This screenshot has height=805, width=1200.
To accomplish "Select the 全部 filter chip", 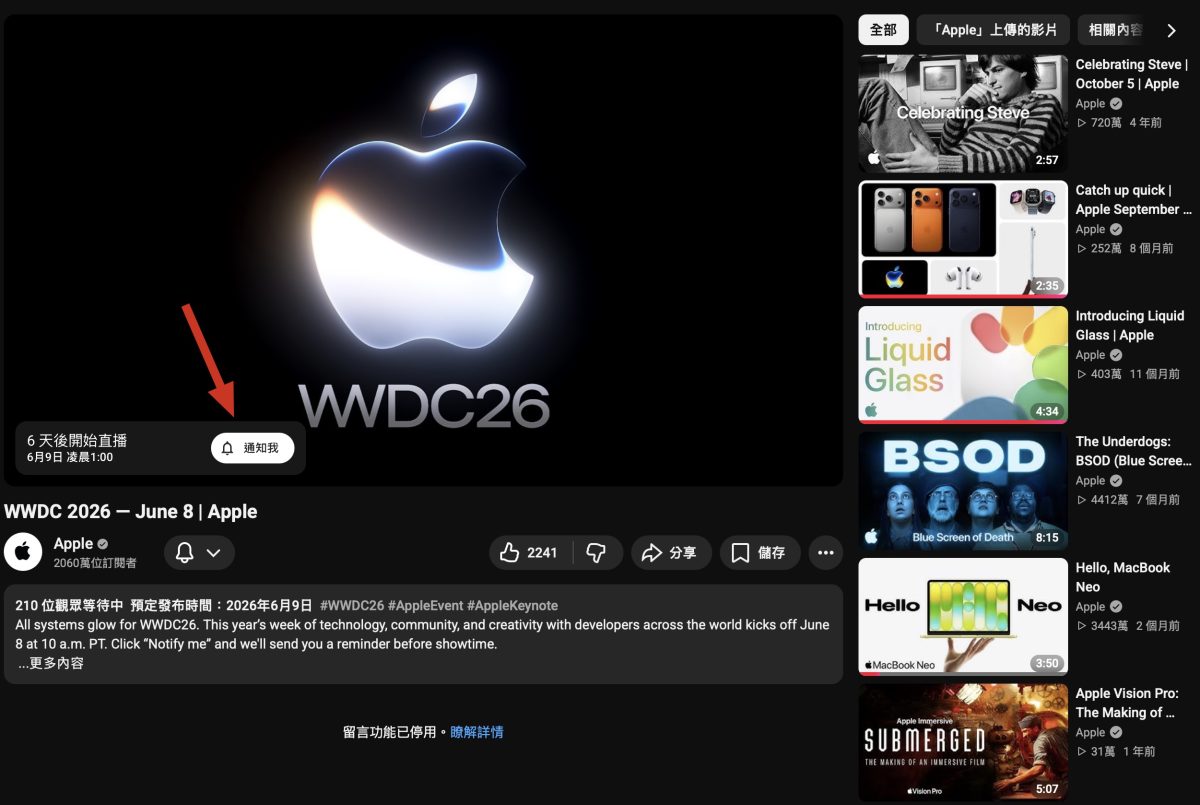I will [x=883, y=30].
